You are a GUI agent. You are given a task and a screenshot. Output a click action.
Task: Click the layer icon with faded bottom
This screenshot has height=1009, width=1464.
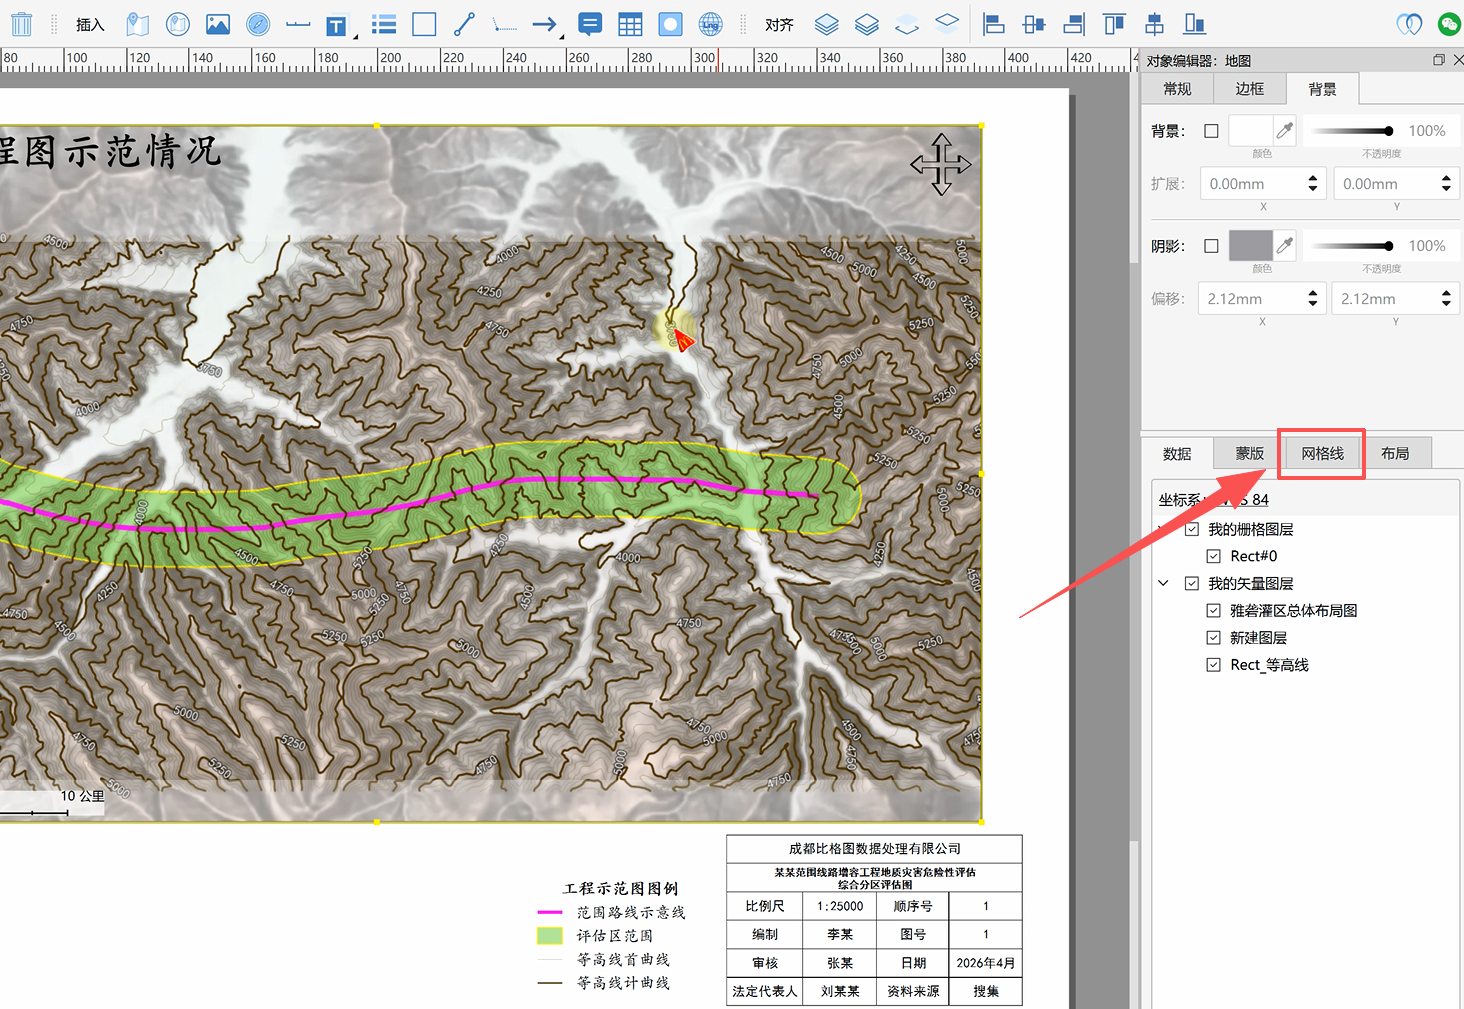point(947,22)
